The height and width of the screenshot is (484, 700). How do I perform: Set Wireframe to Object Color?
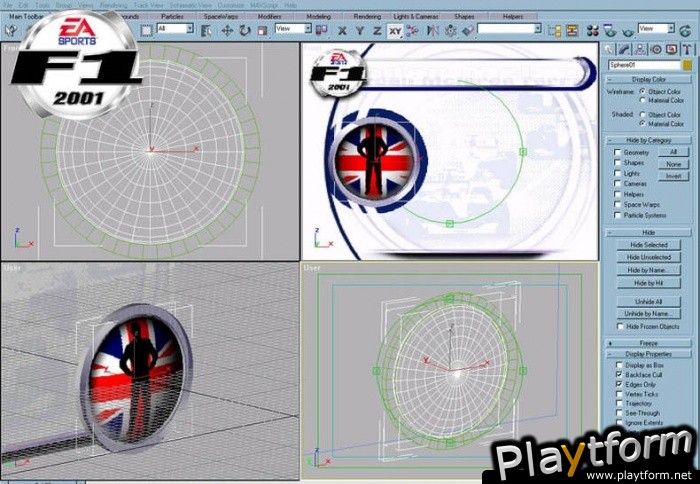click(x=642, y=91)
